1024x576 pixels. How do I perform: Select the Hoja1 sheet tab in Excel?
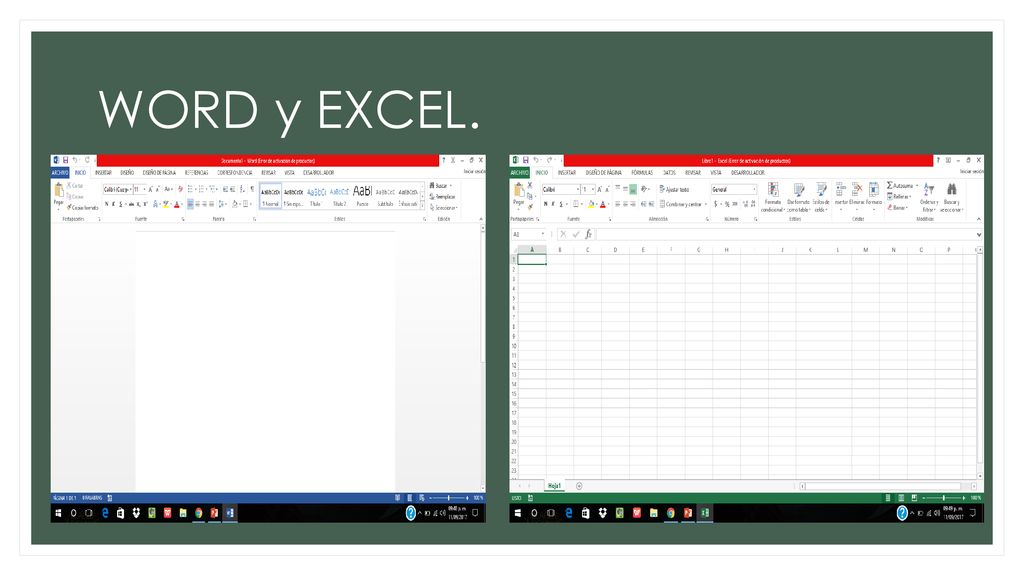(x=554, y=486)
